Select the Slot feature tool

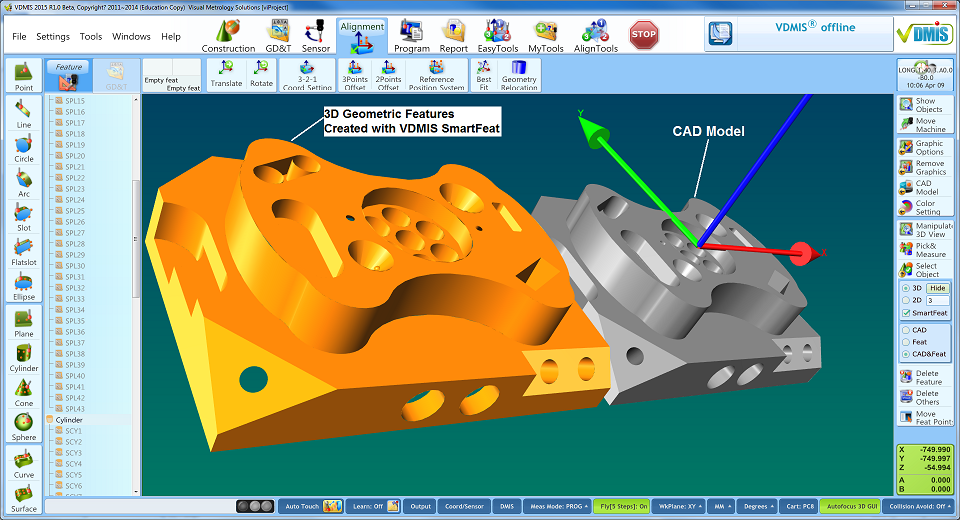(24, 217)
